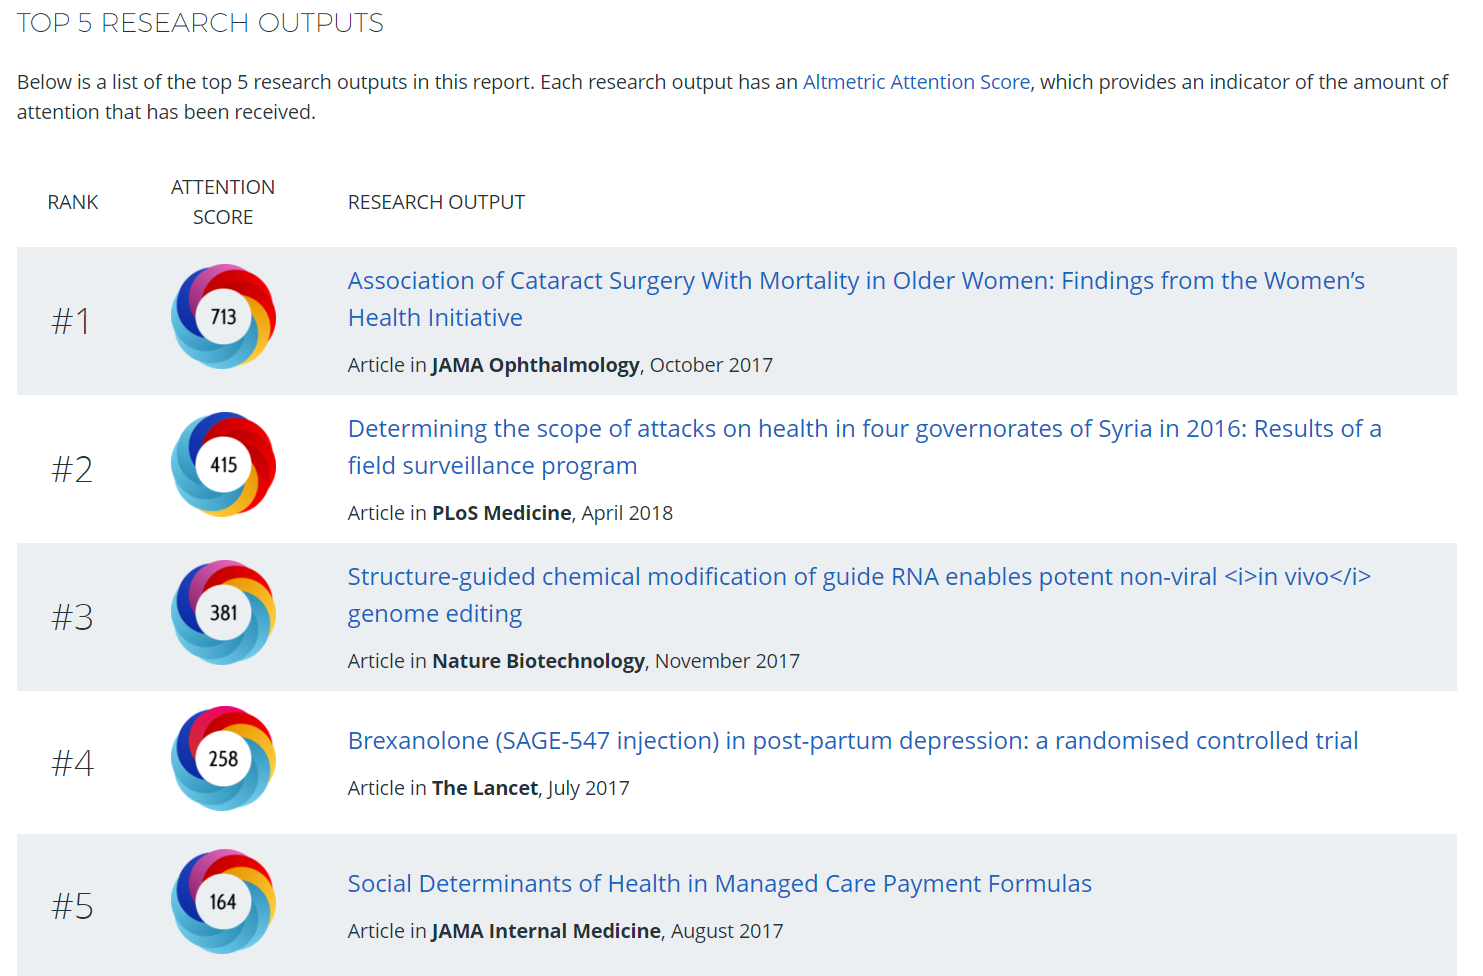The height and width of the screenshot is (976, 1483).
Task: Click the Altmetric donut badge showing 415
Action: click(223, 465)
